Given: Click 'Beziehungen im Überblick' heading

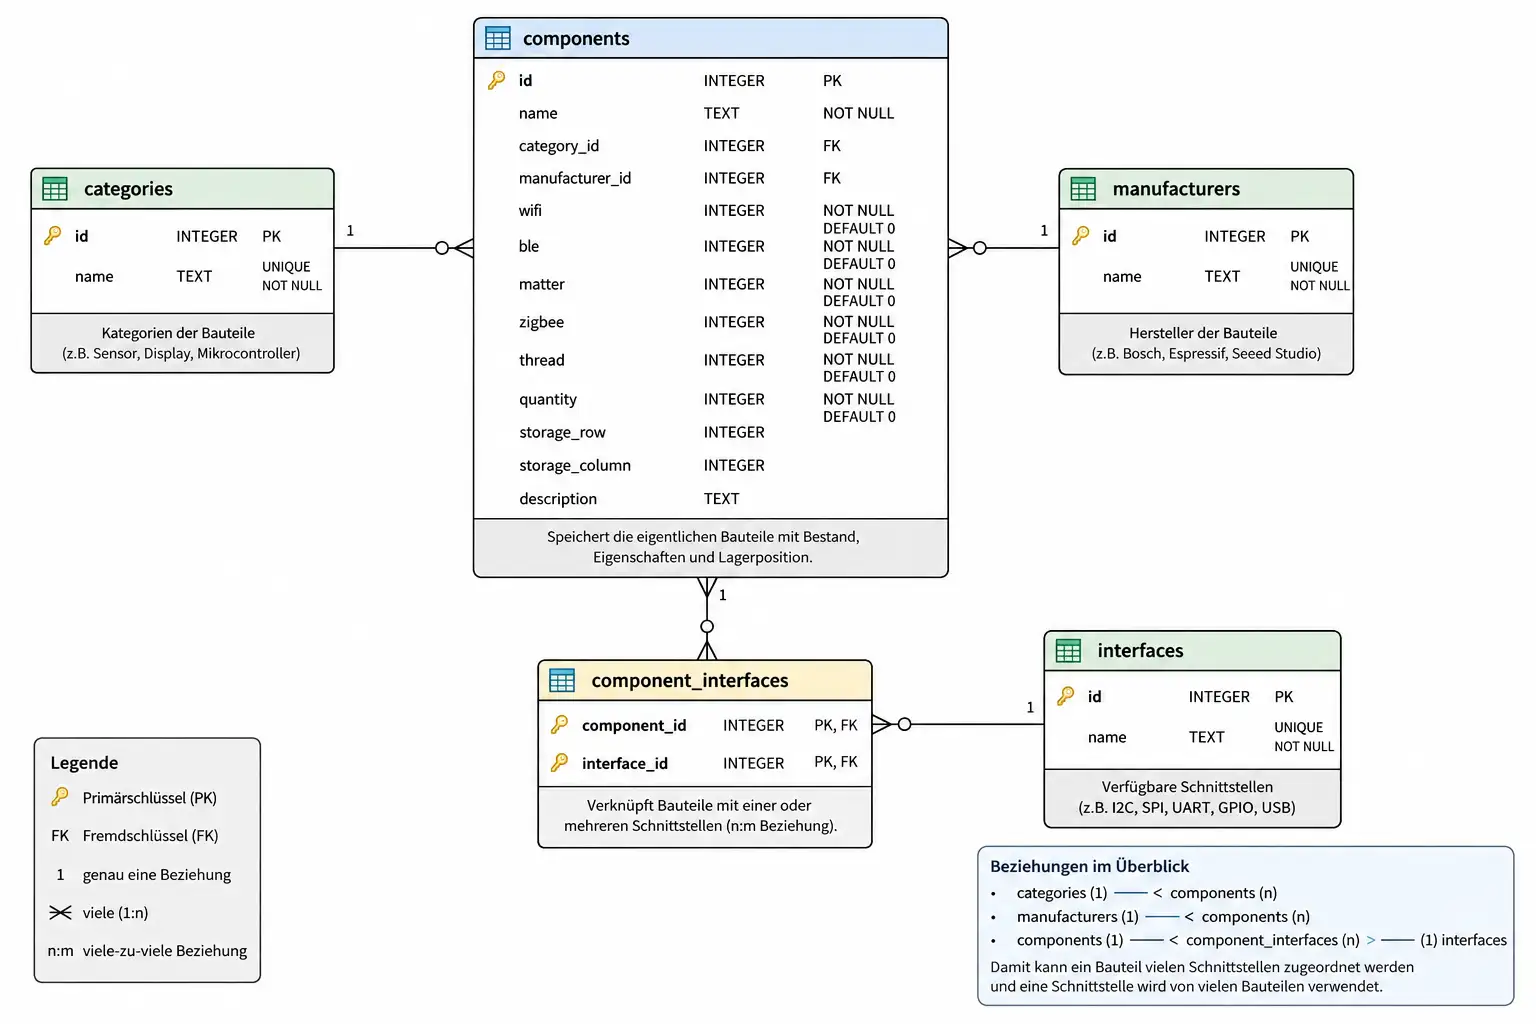Looking at the screenshot, I should pyautogui.click(x=1089, y=866).
